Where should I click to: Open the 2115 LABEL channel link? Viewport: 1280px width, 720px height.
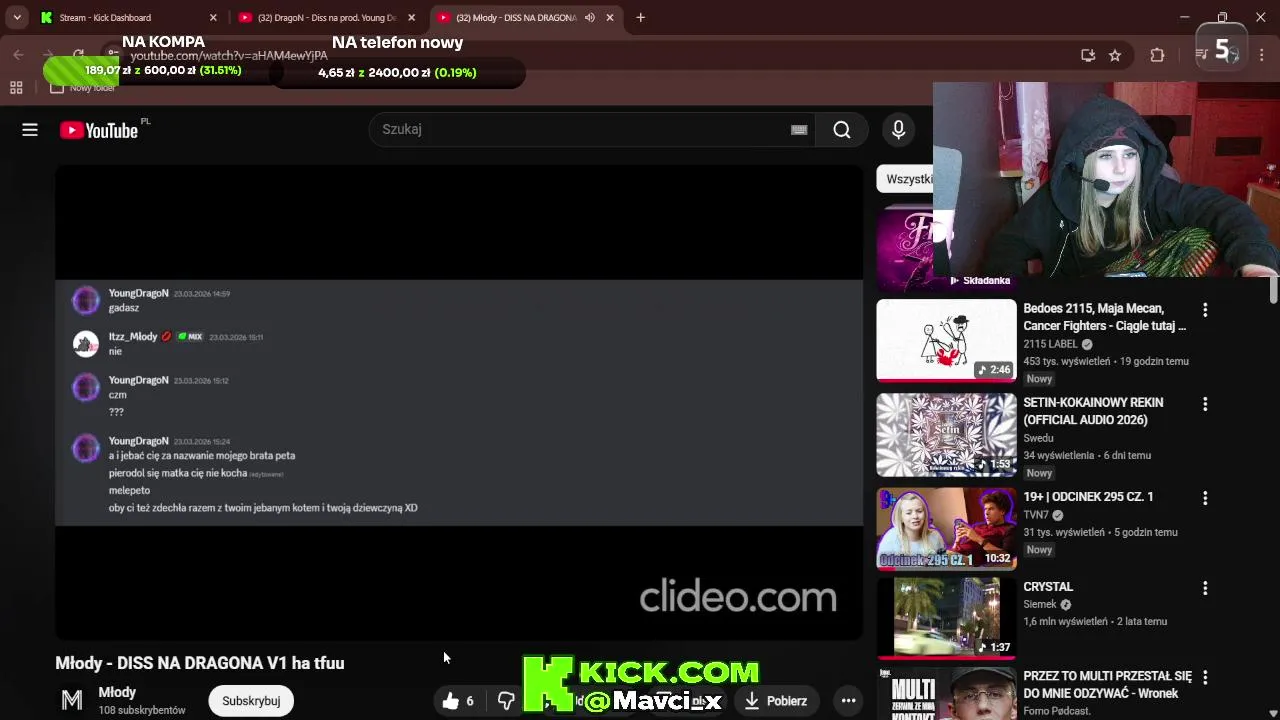[x=1050, y=344]
